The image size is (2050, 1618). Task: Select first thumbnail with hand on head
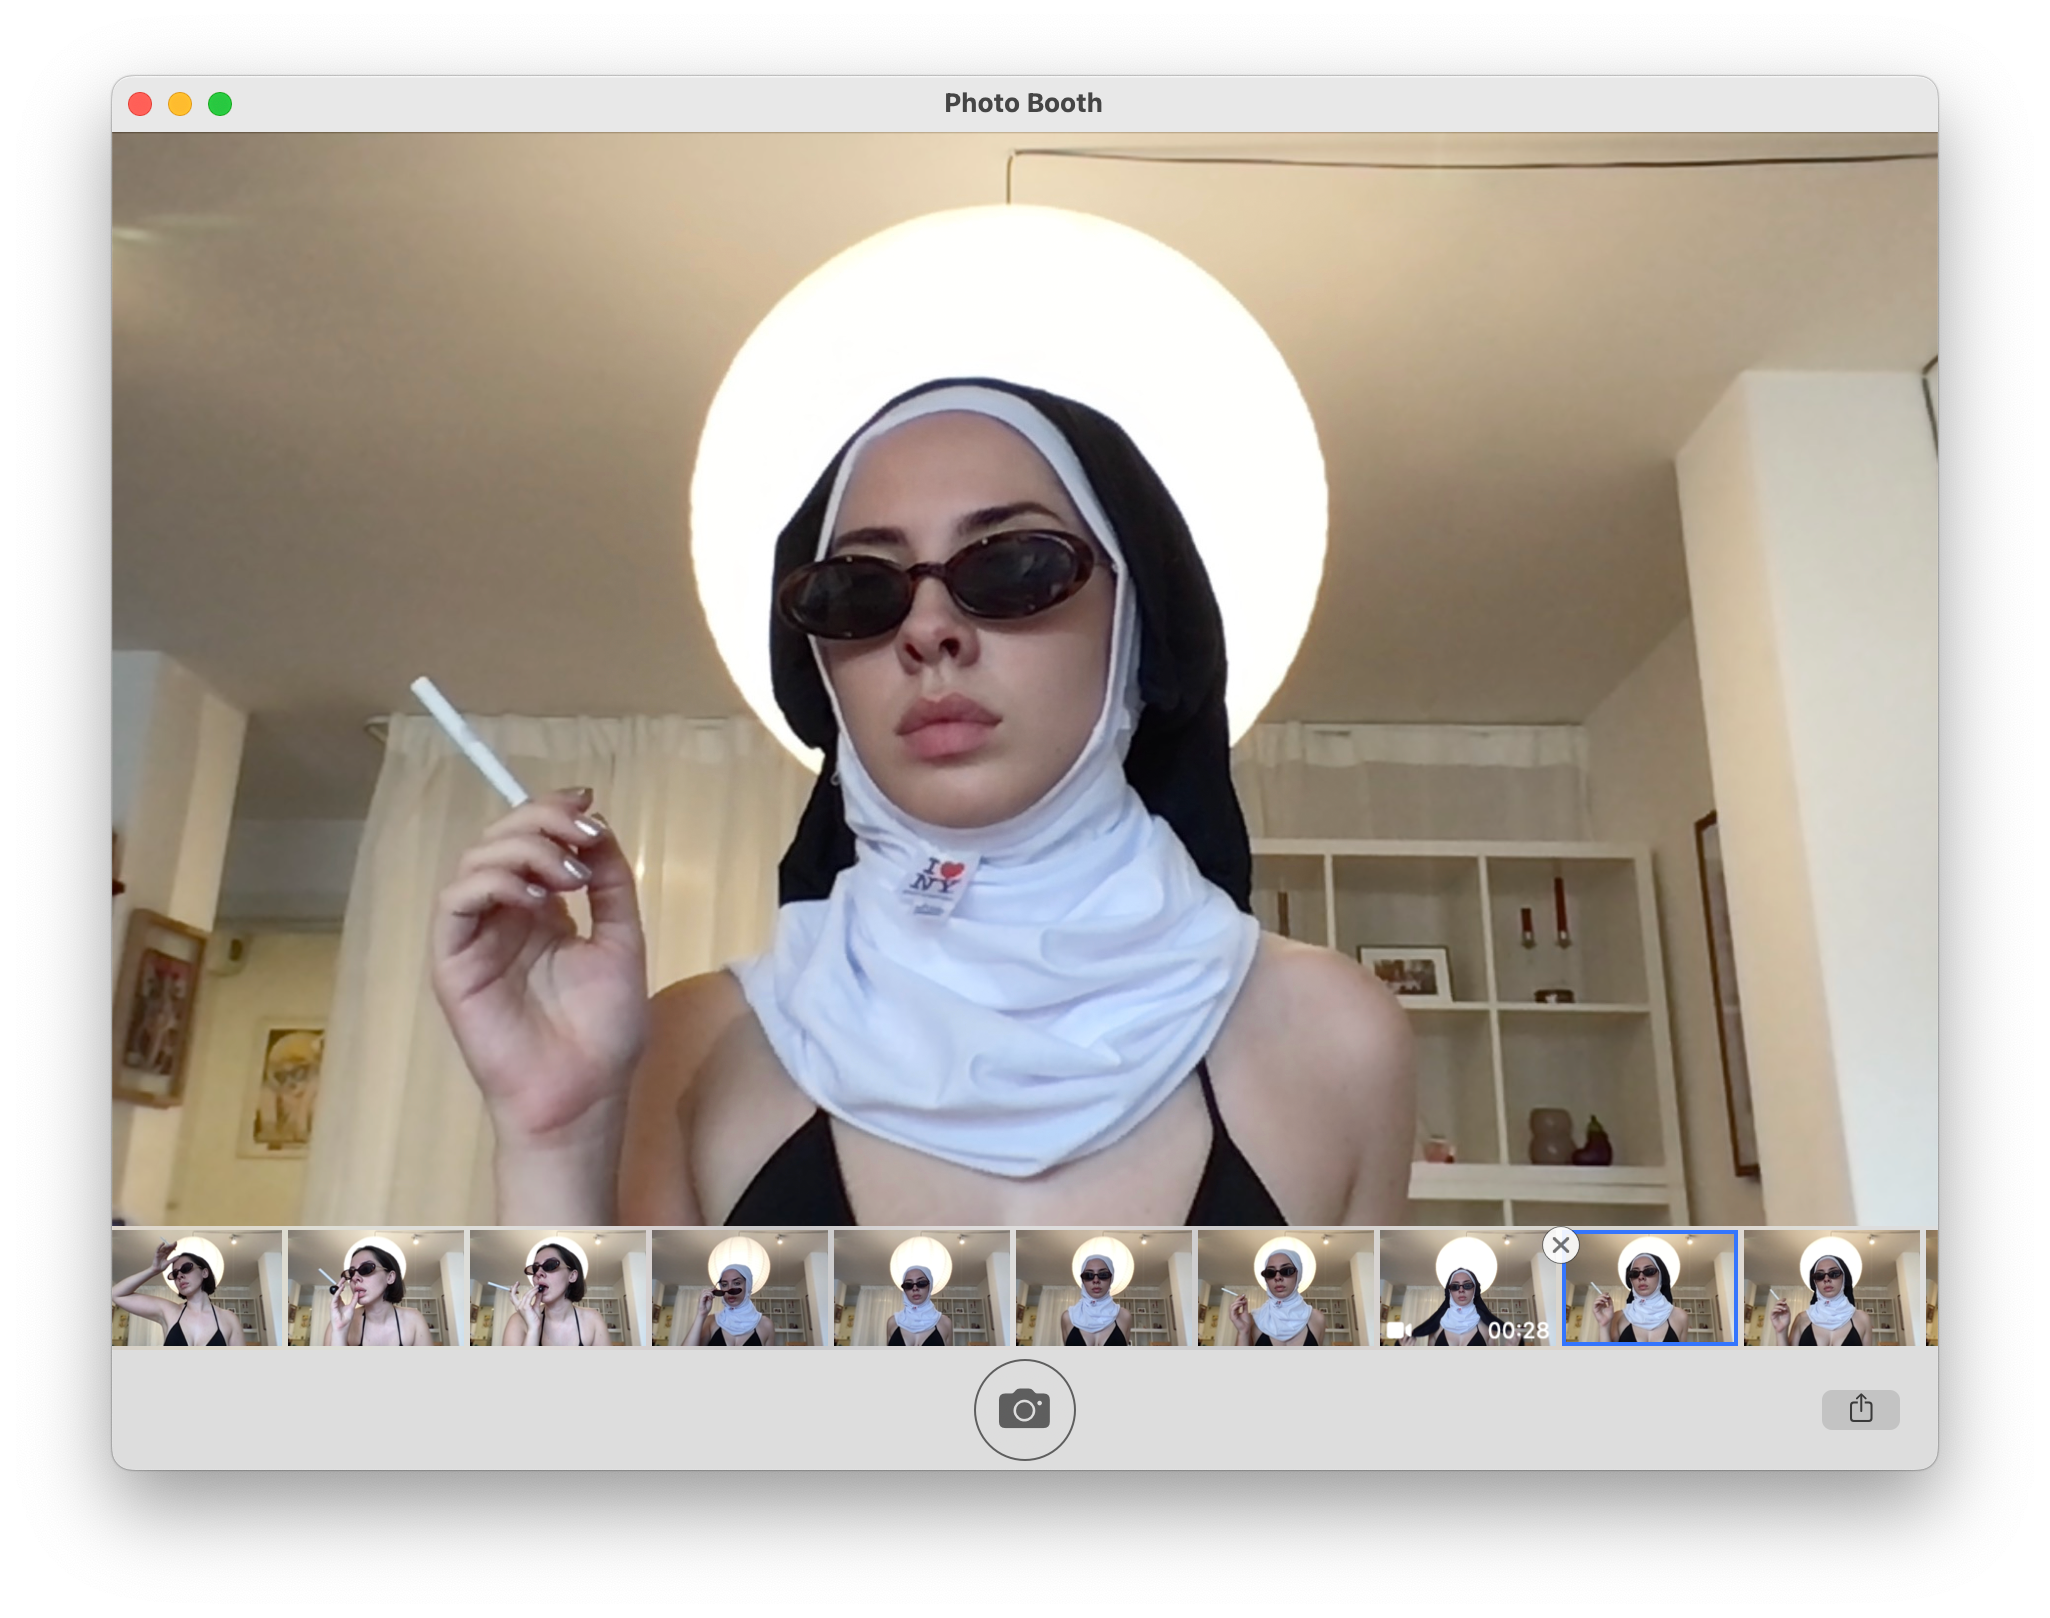(197, 1288)
